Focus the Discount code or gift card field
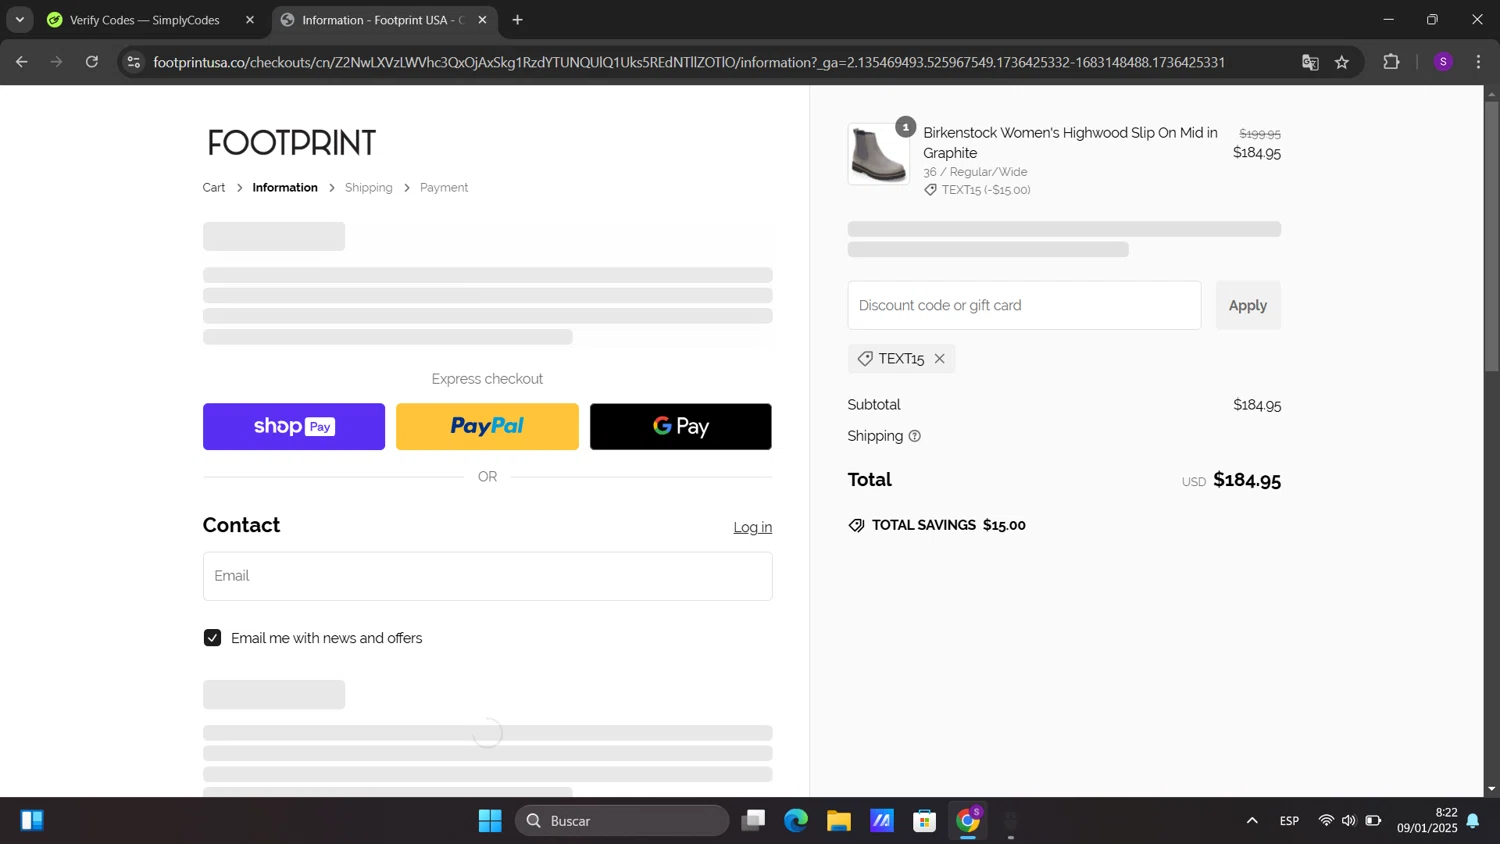This screenshot has width=1500, height=844. [1024, 306]
